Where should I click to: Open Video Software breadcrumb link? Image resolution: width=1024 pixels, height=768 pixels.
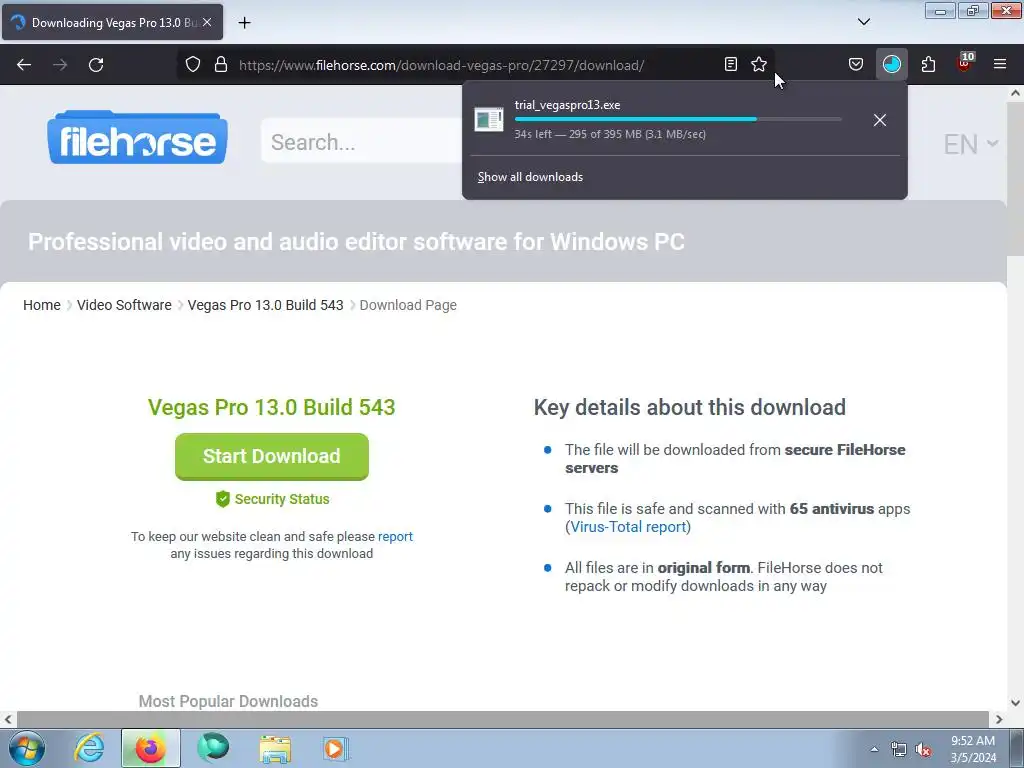(x=124, y=305)
